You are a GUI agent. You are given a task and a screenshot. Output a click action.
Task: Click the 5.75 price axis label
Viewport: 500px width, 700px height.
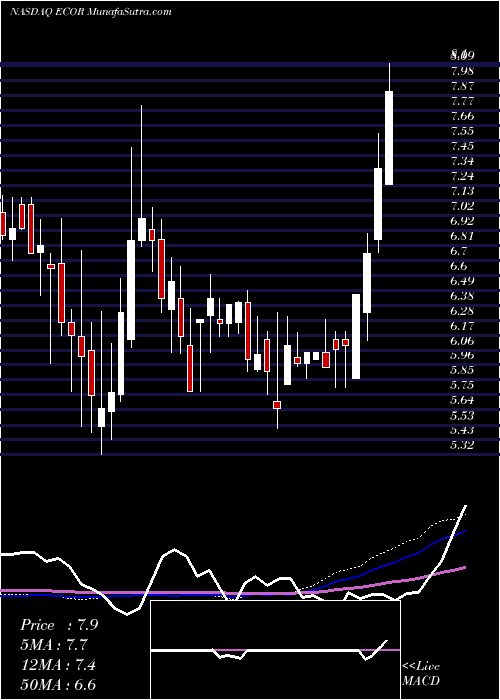[462, 385]
